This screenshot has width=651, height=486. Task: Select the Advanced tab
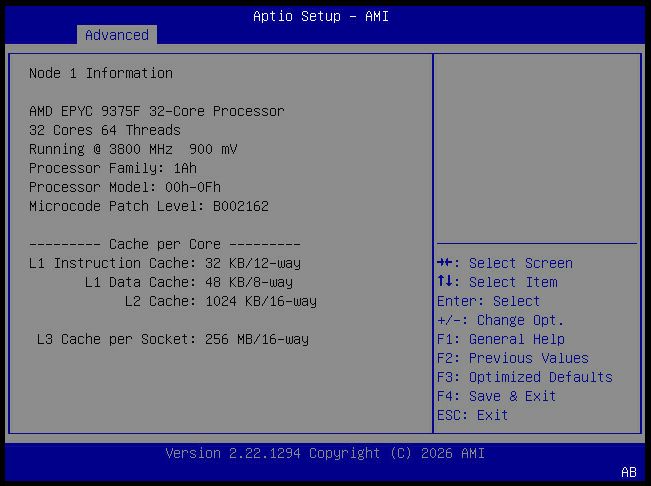pos(117,35)
